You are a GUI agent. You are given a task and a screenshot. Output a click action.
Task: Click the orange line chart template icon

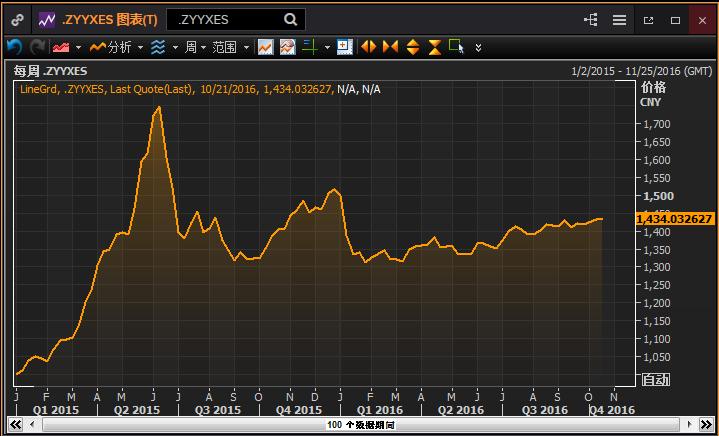click(265, 47)
